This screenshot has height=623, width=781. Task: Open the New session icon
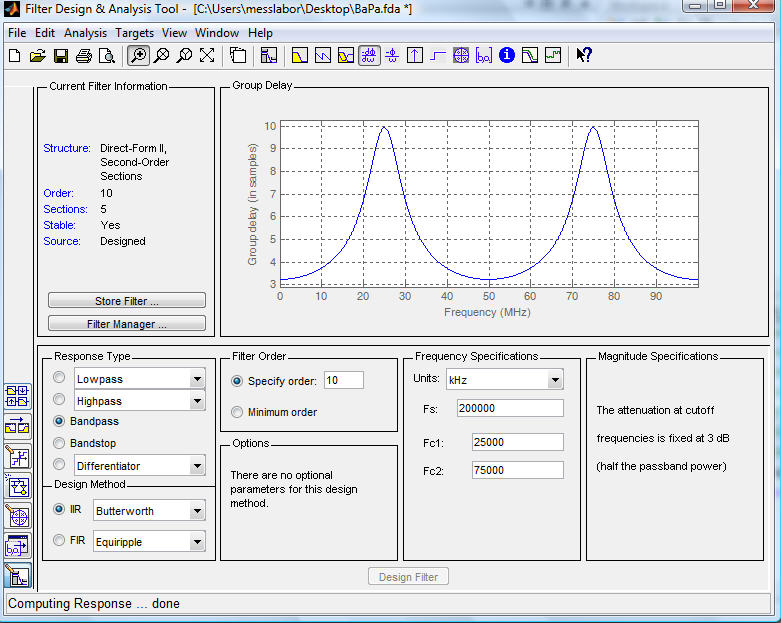[14, 56]
